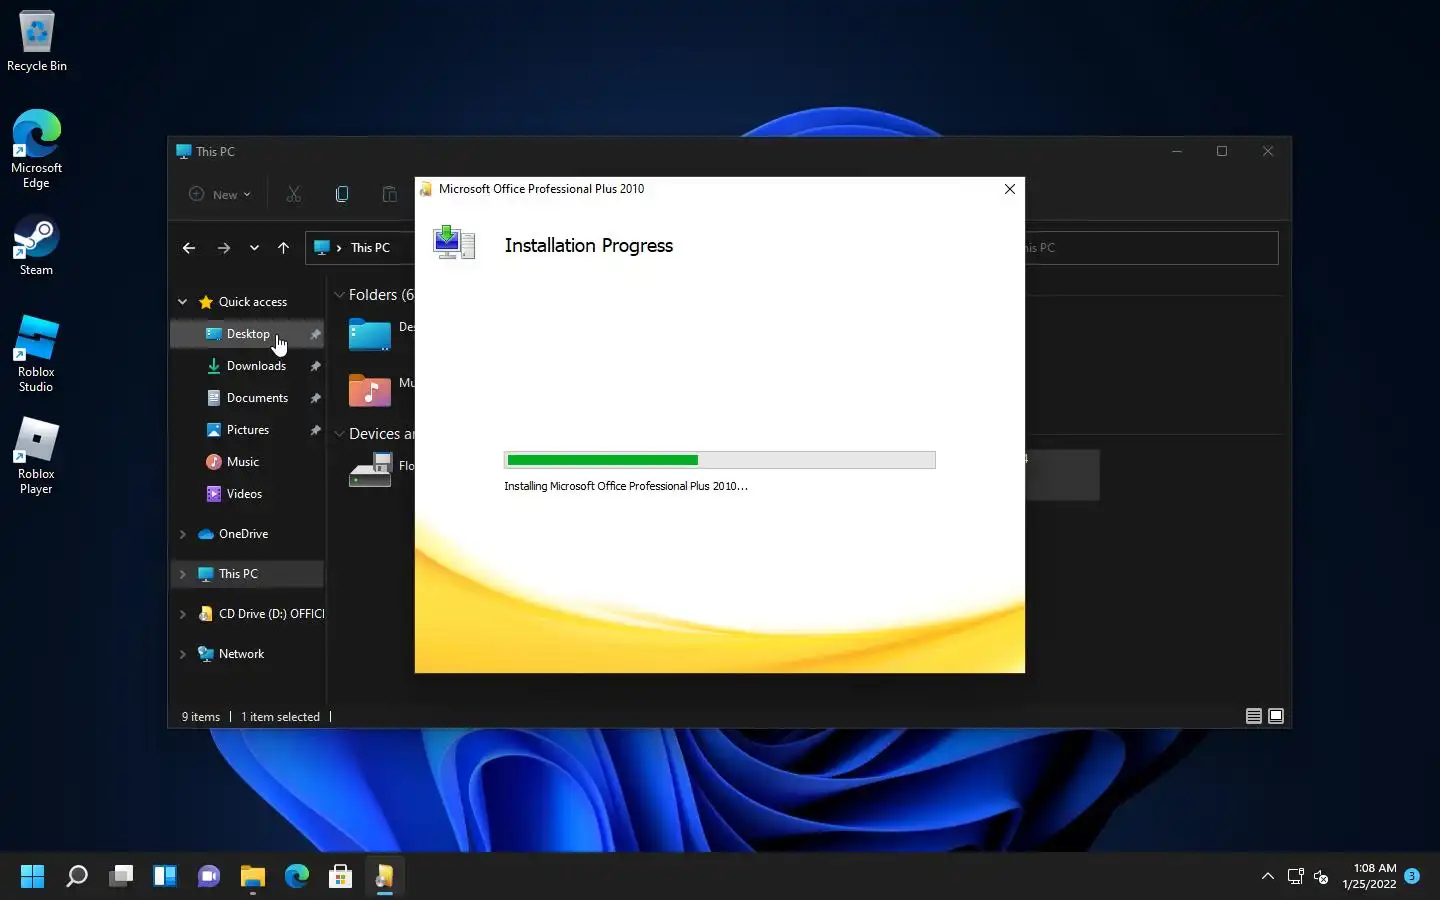Go up one folder level in File Explorer
The width and height of the screenshot is (1440, 900).
283,248
